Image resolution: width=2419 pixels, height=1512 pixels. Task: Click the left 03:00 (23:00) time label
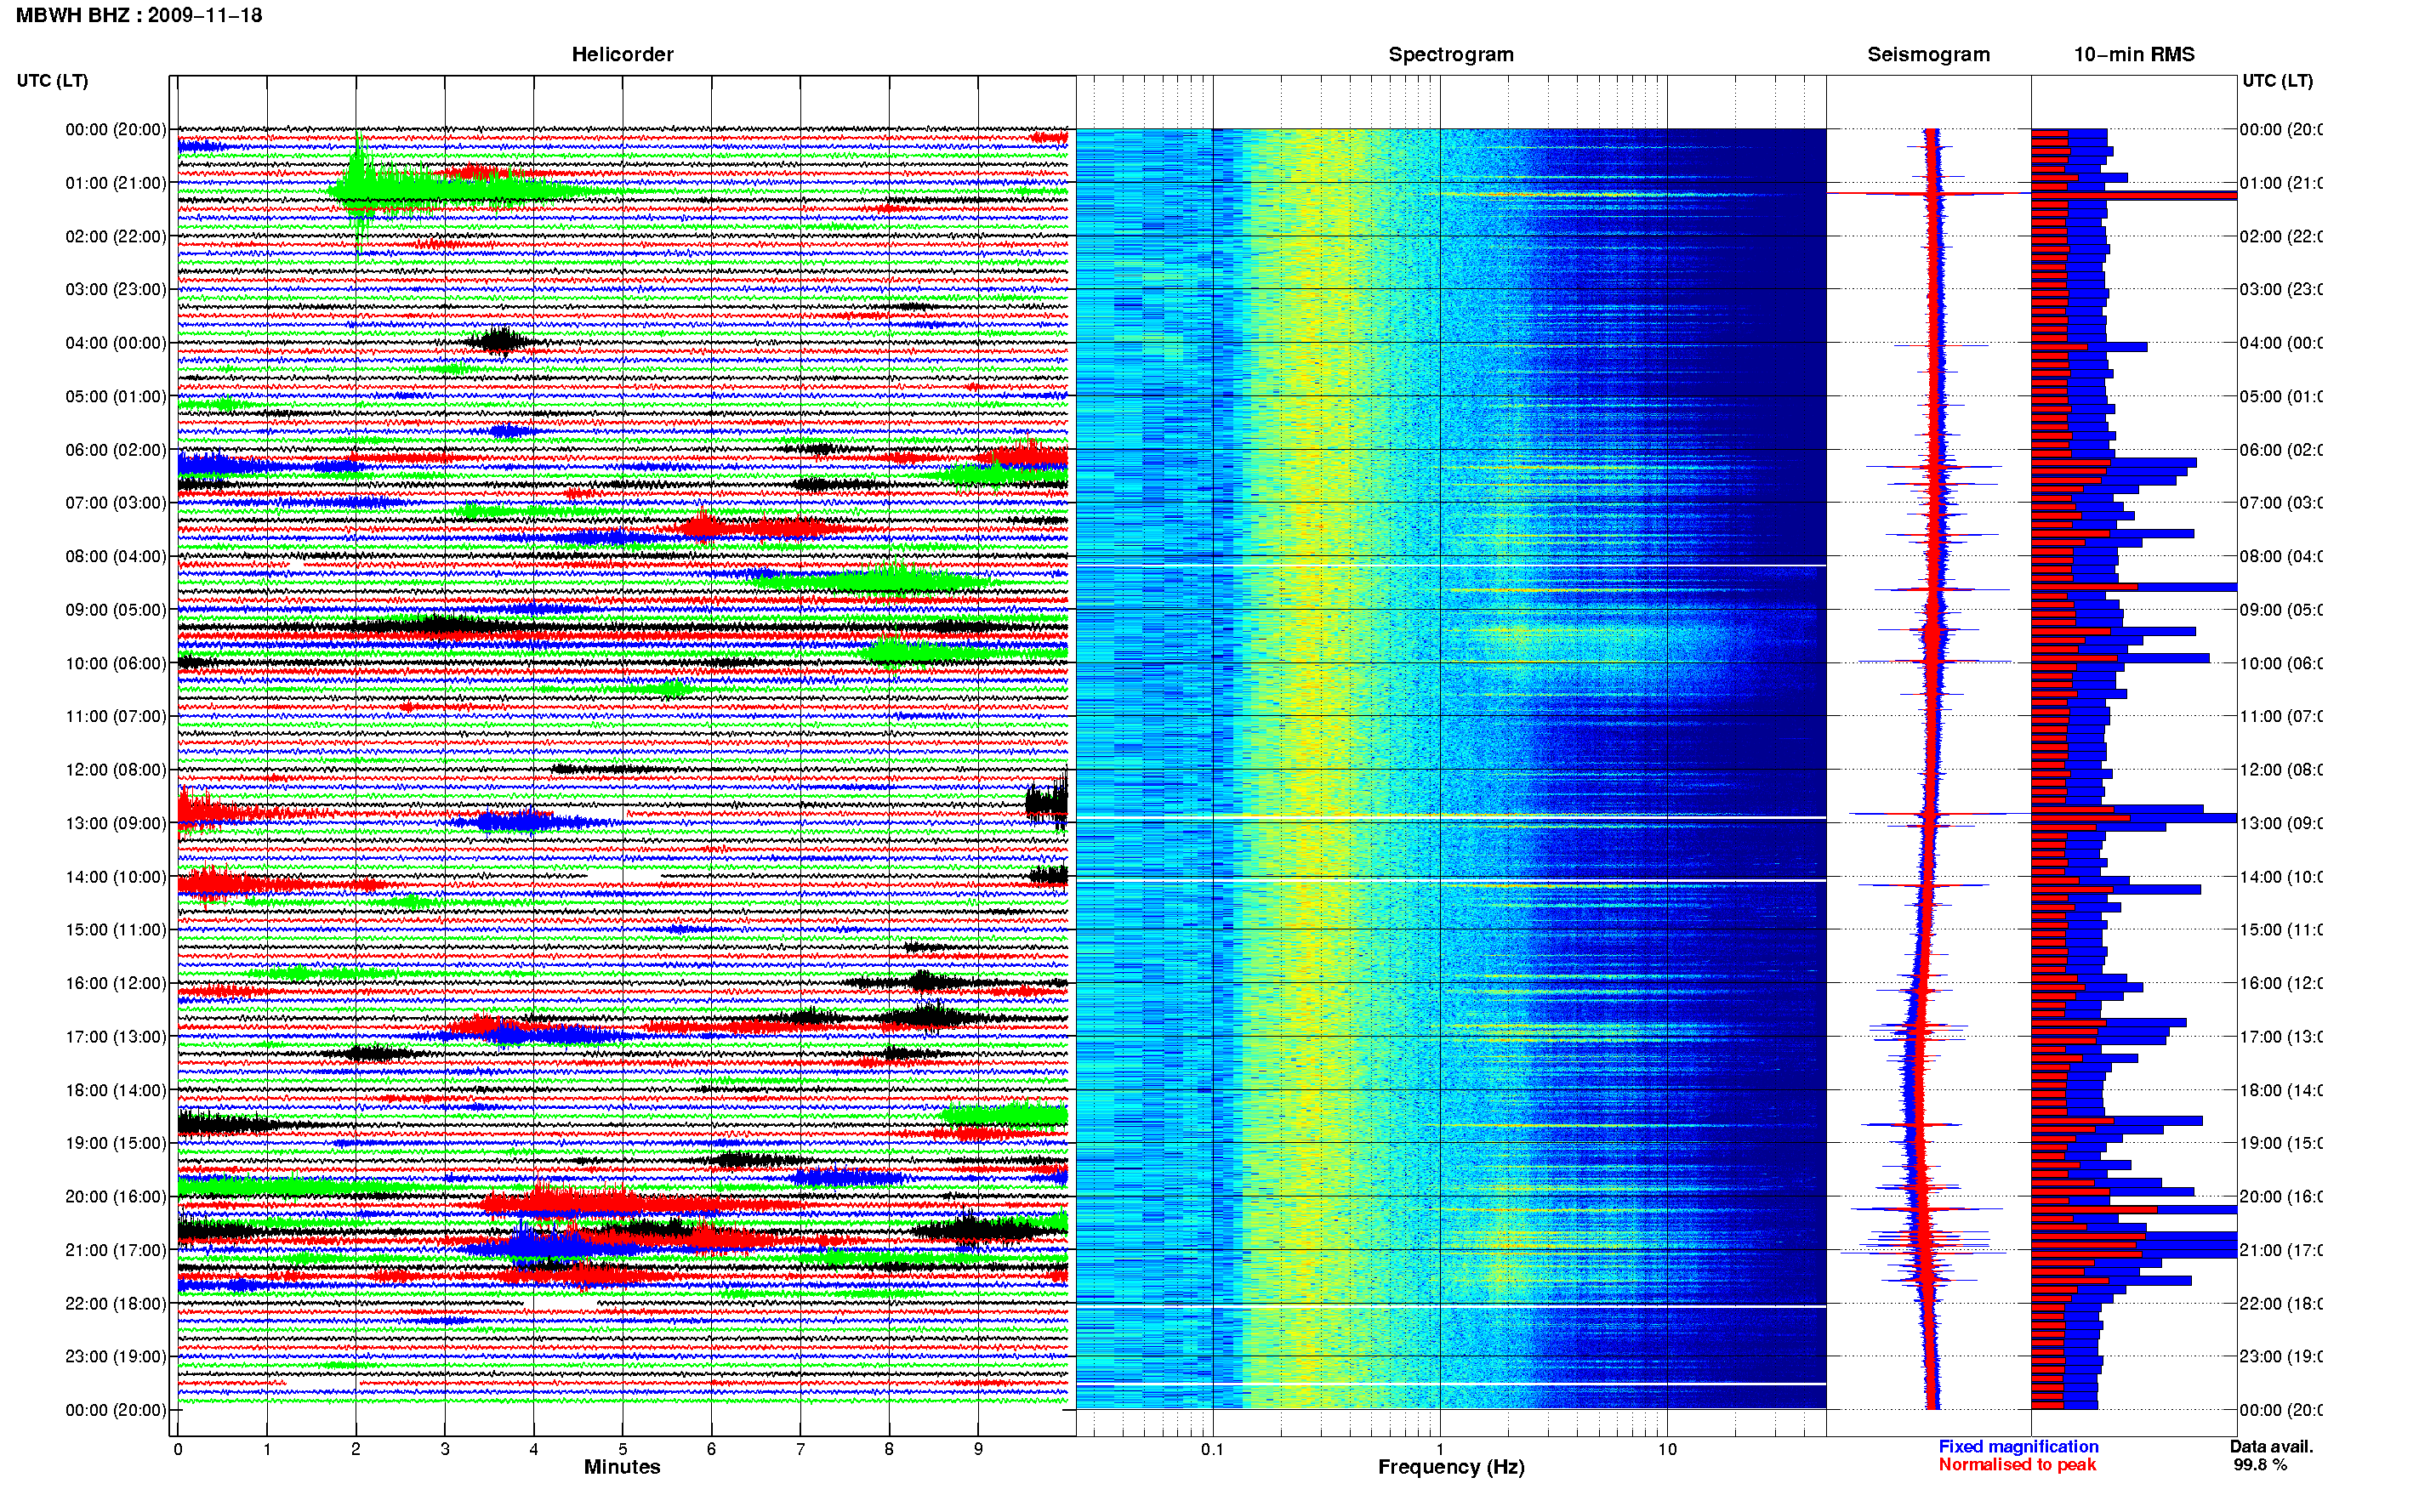coord(116,289)
